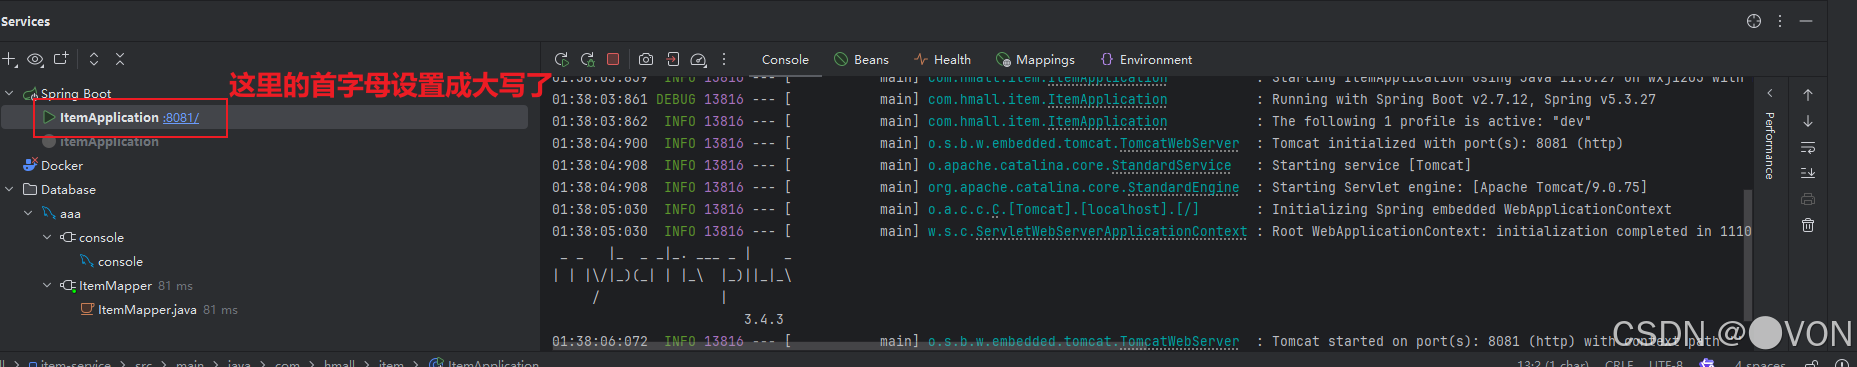1857x367 pixels.
Task: Open the Services panel options menu
Action: (x=1780, y=21)
